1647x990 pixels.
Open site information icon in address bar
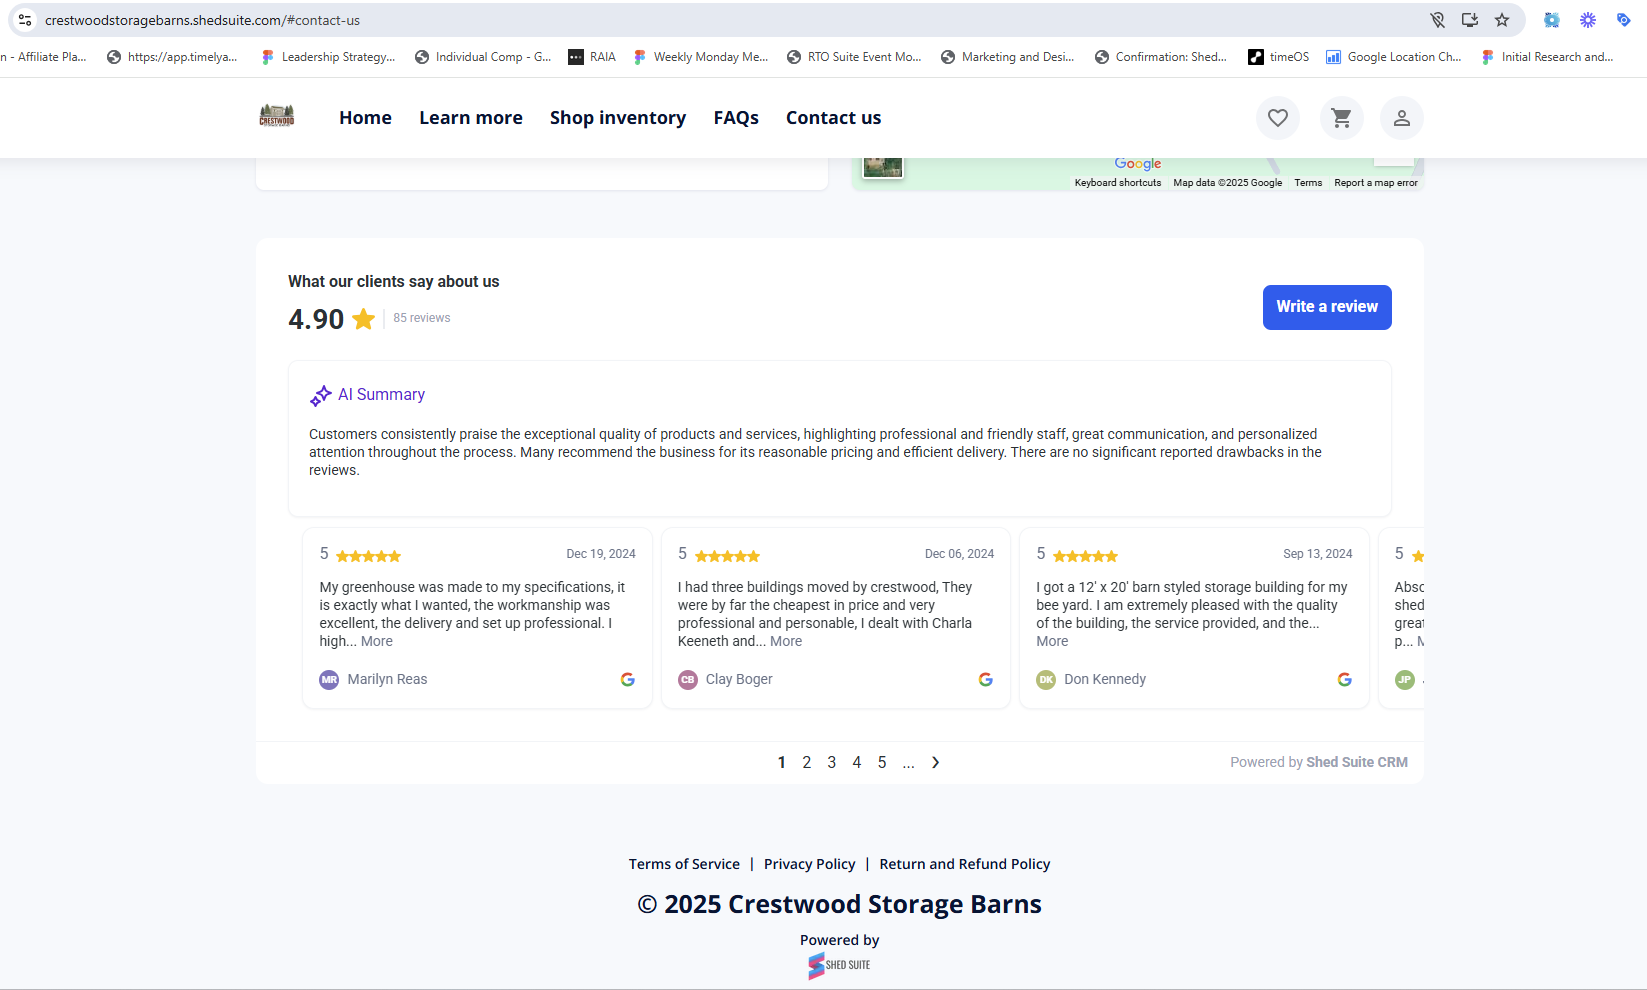tap(25, 20)
